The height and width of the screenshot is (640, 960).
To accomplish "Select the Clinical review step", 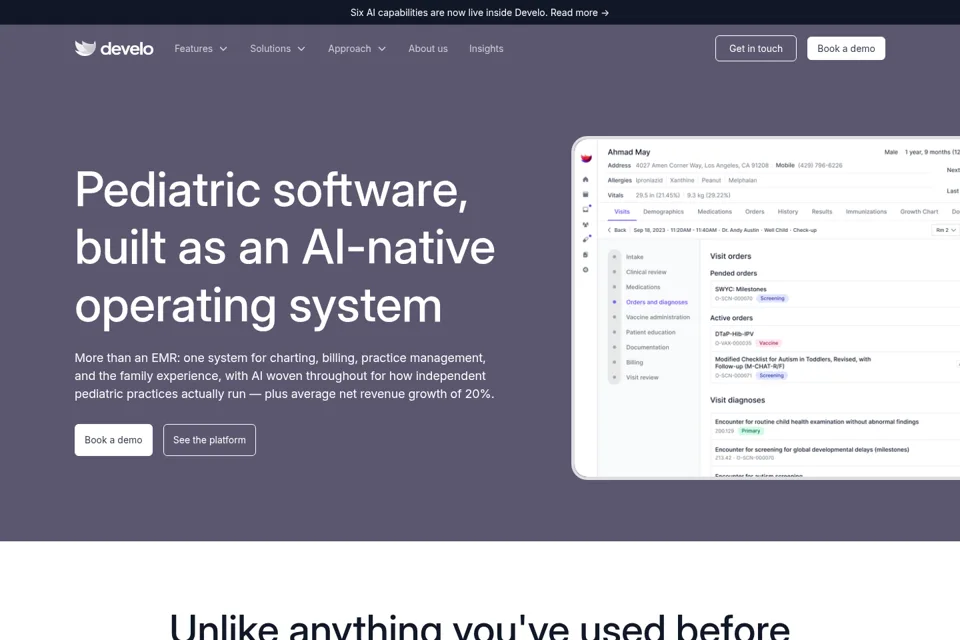I will coord(646,272).
